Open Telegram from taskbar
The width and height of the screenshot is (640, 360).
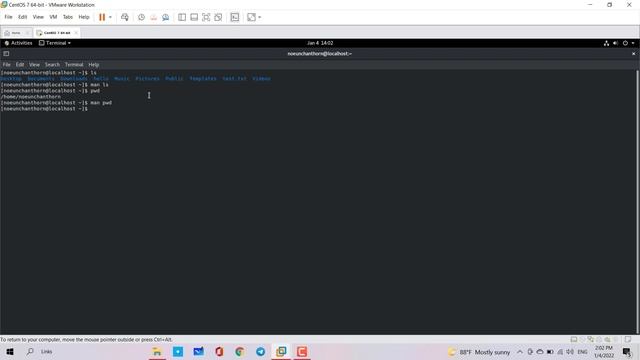coord(260,351)
